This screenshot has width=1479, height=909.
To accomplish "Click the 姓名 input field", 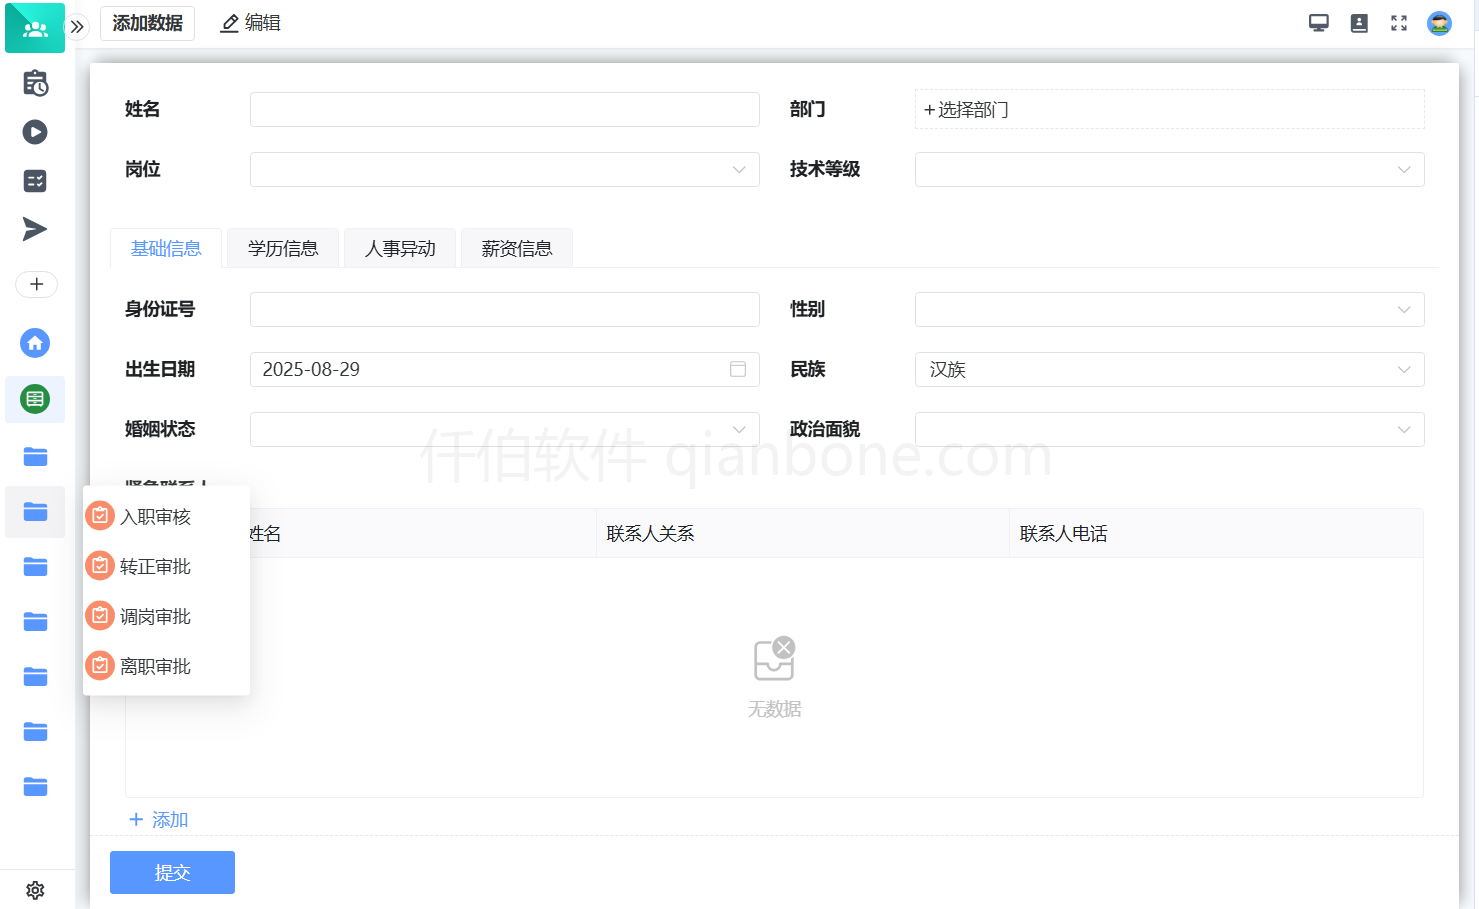I will tap(504, 110).
